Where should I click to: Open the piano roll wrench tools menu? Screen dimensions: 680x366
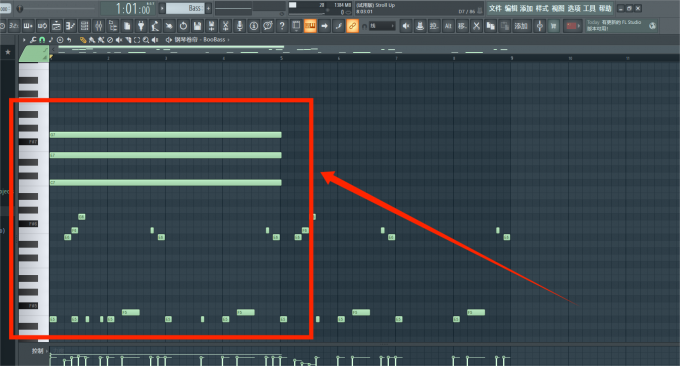pyautogui.click(x=33, y=39)
